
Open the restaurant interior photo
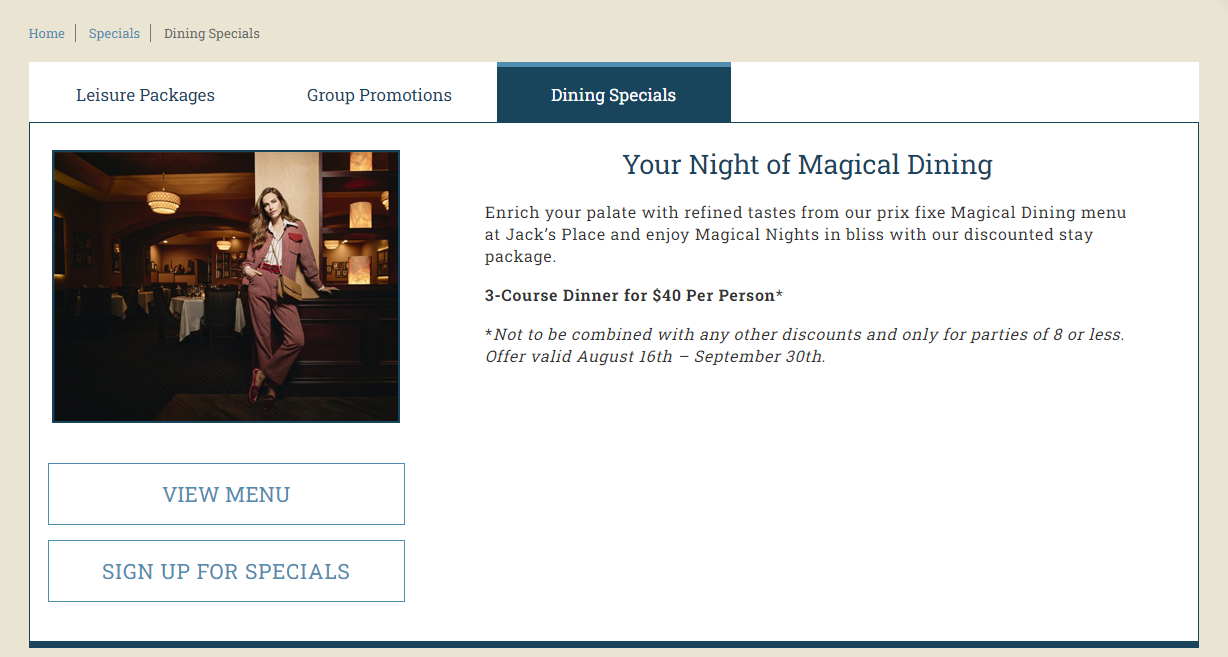pos(226,287)
